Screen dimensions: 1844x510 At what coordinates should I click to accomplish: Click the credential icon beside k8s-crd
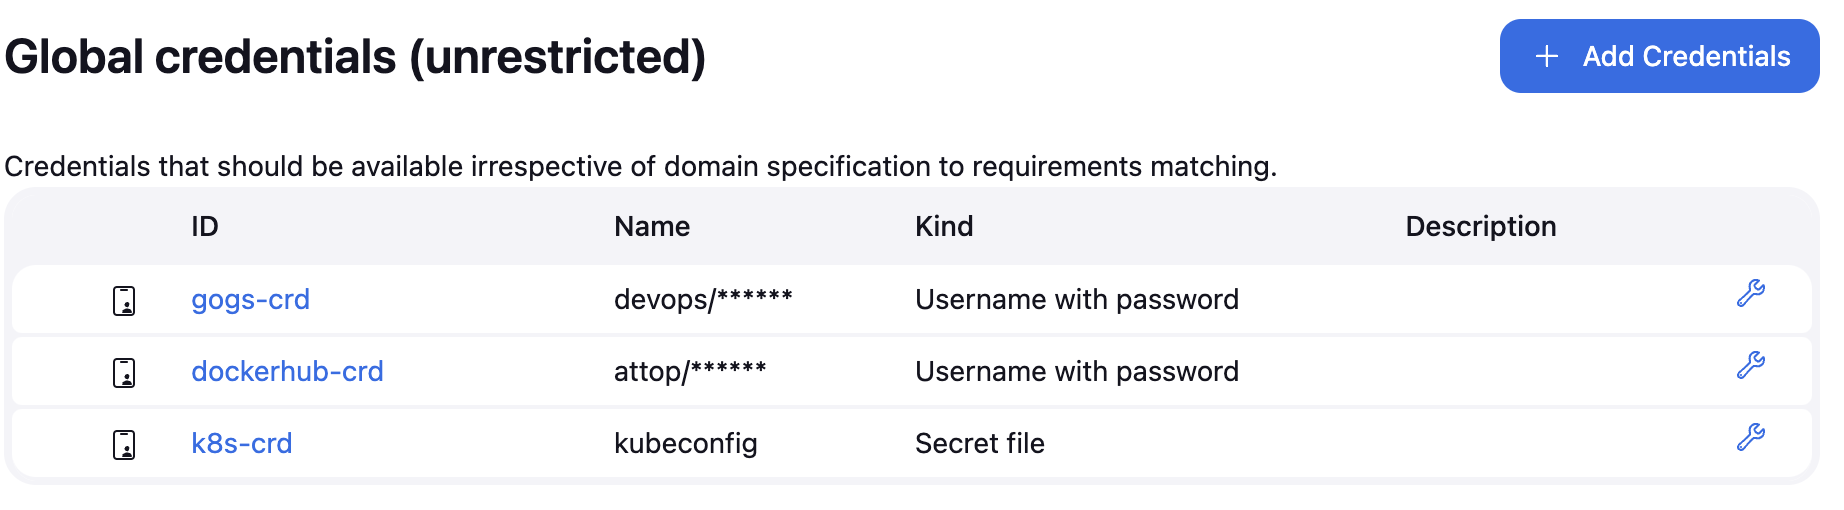click(124, 444)
